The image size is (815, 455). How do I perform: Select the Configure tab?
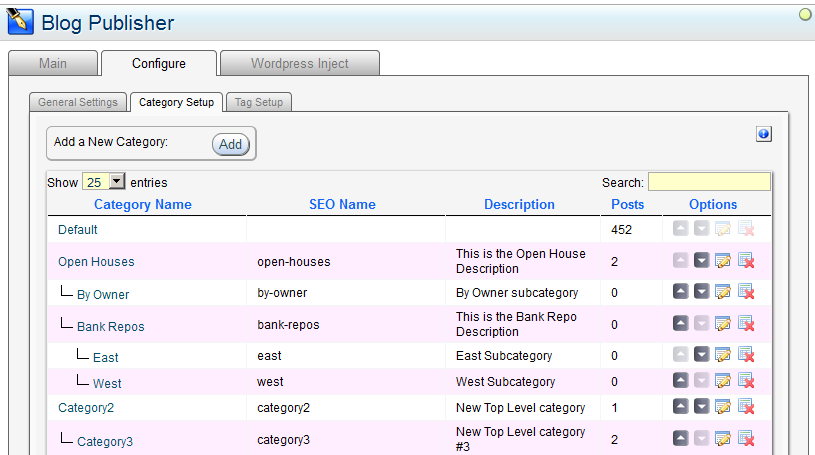coord(159,63)
